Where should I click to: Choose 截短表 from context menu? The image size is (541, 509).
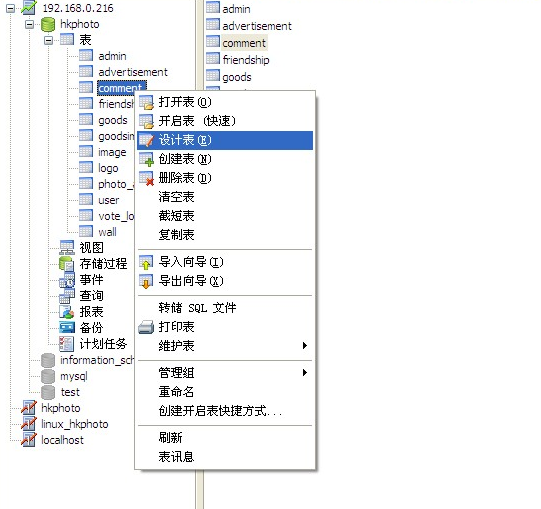[225, 216]
